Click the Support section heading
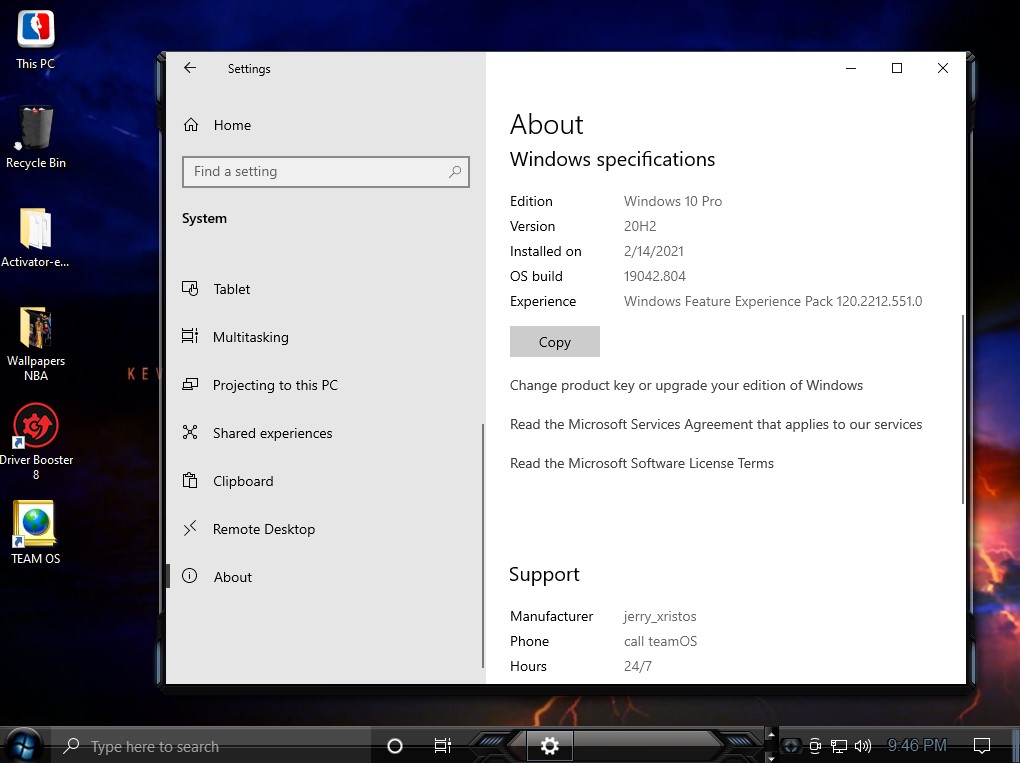The height and width of the screenshot is (763, 1020). coord(544,574)
